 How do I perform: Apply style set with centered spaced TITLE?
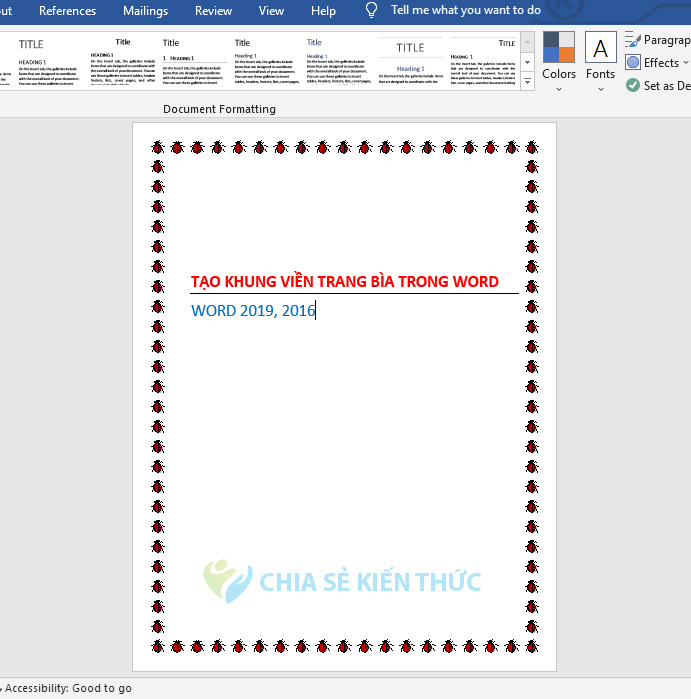[x=411, y=62]
